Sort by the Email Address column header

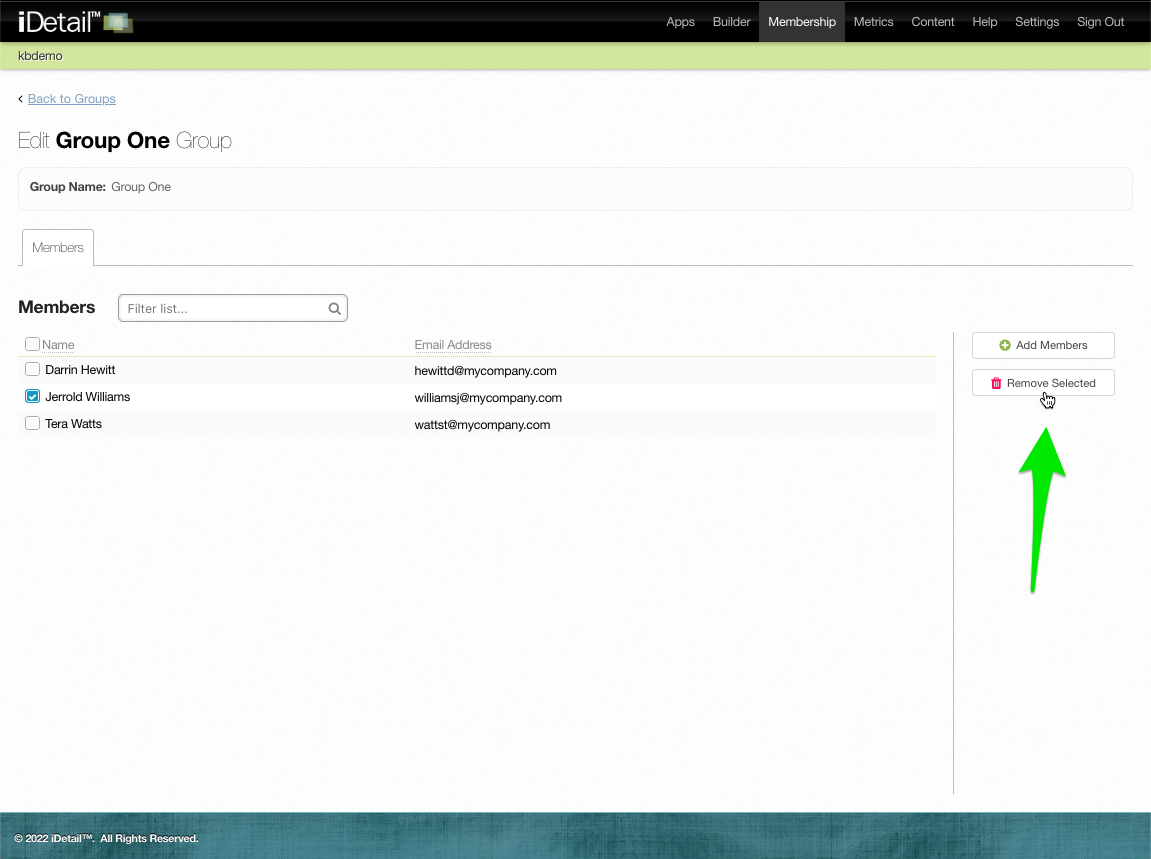tap(453, 344)
